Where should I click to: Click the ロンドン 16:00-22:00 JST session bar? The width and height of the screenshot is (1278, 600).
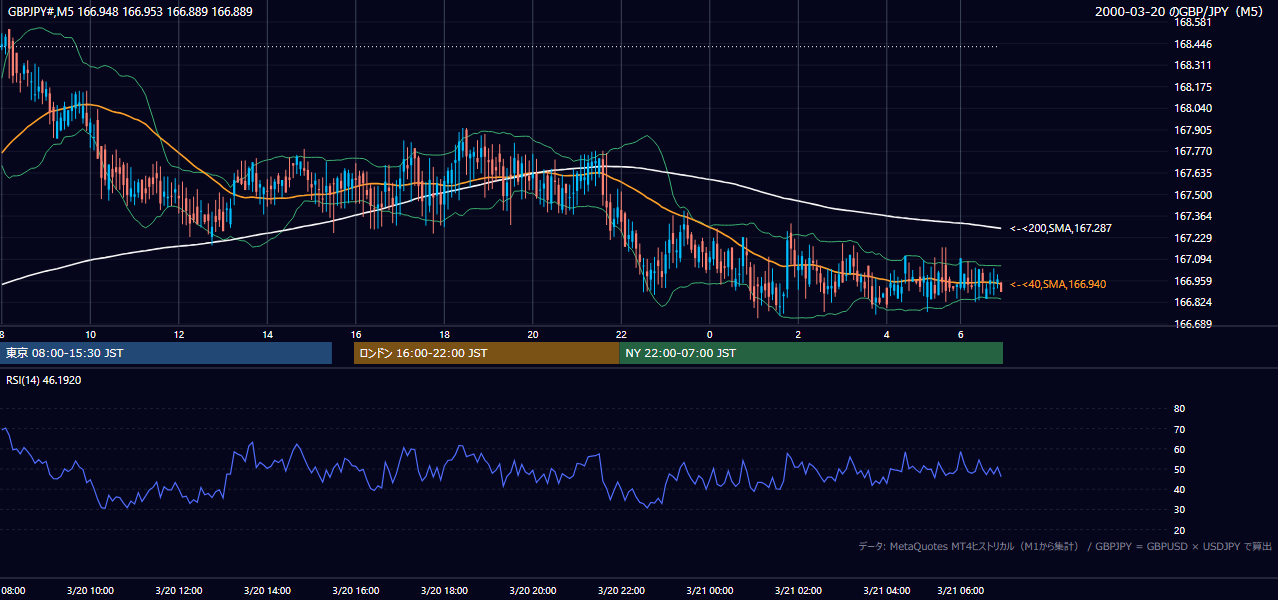(x=487, y=353)
